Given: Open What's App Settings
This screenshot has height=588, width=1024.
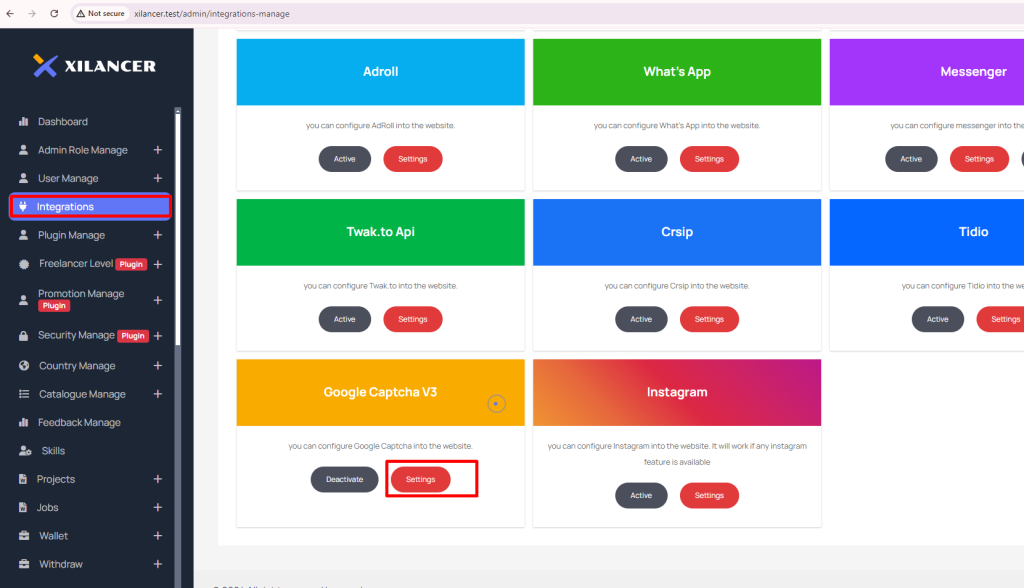Looking at the screenshot, I should (x=709, y=159).
